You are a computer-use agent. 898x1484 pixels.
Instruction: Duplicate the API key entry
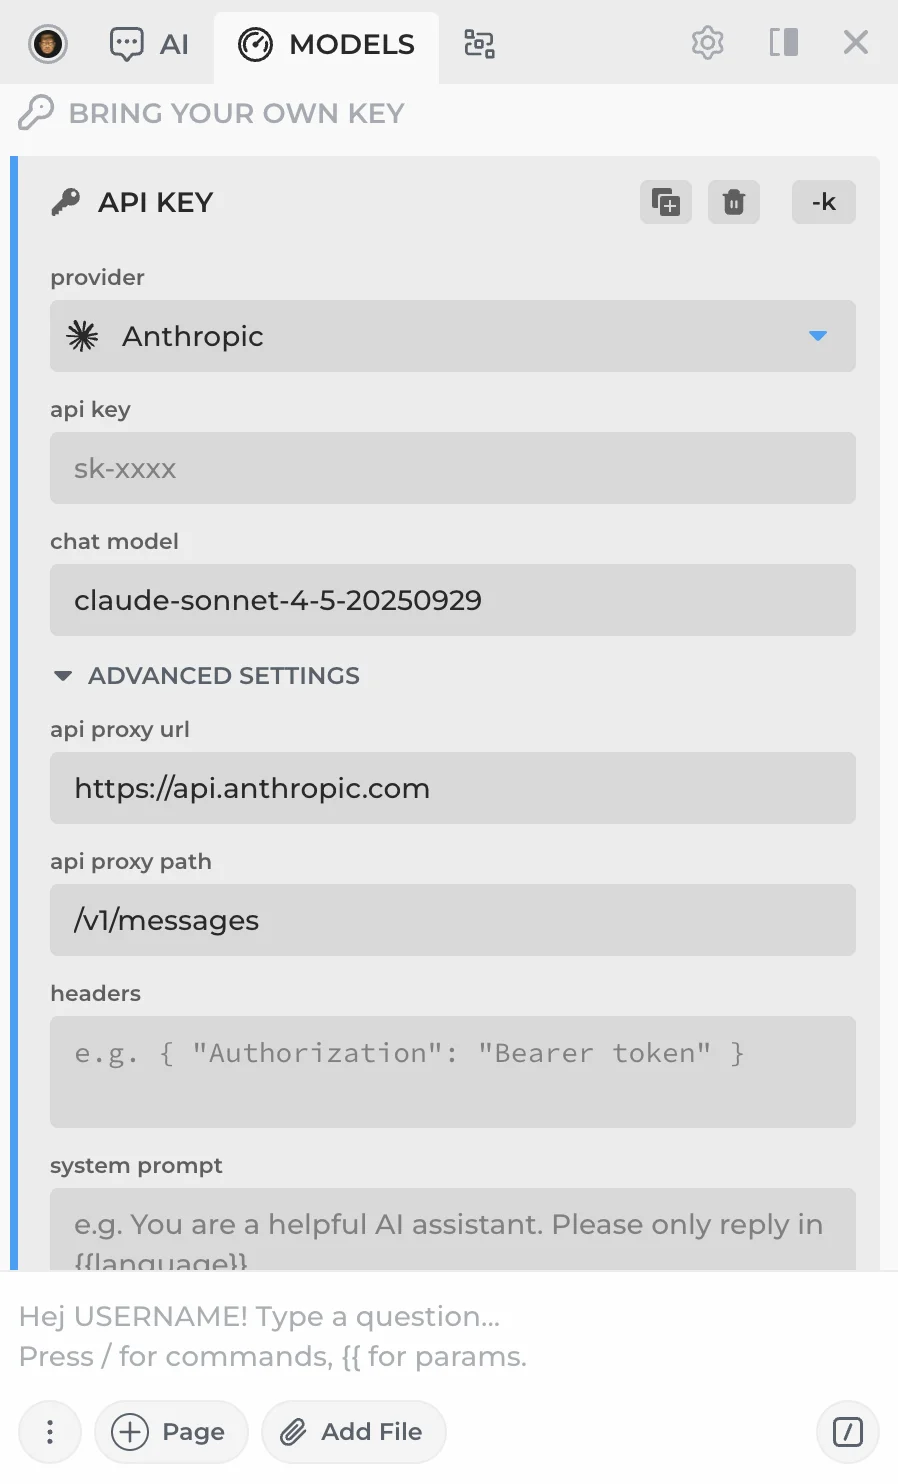(666, 202)
